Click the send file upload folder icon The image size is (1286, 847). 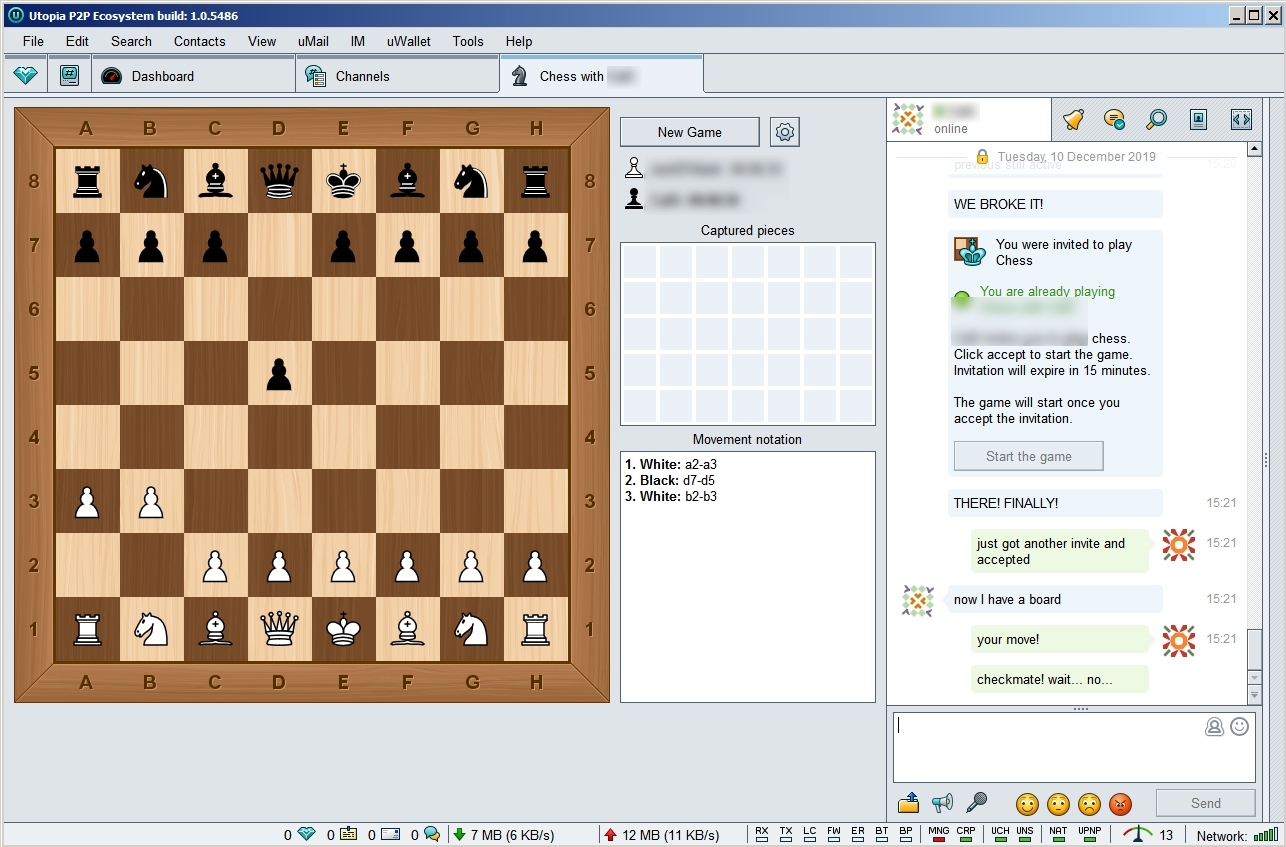908,803
